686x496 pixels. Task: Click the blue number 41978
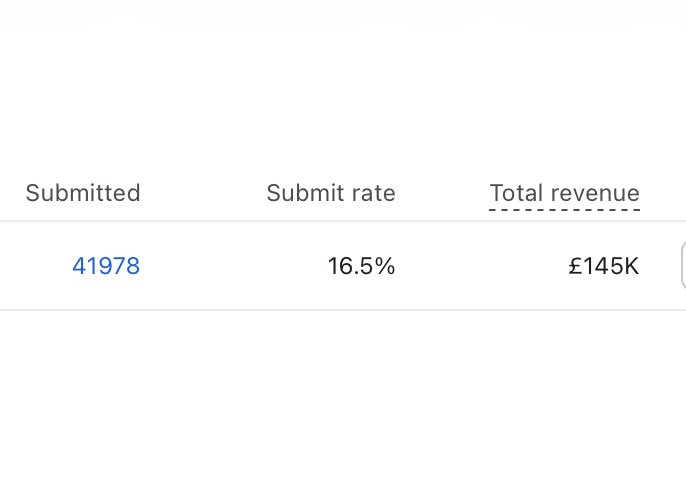point(106,266)
